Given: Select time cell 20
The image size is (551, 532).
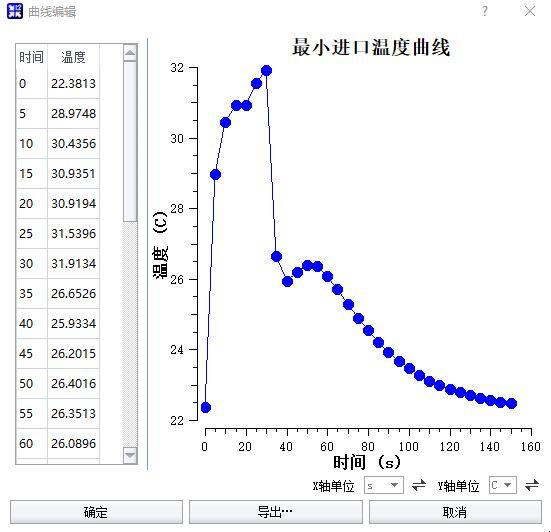Looking at the screenshot, I should [x=31, y=203].
